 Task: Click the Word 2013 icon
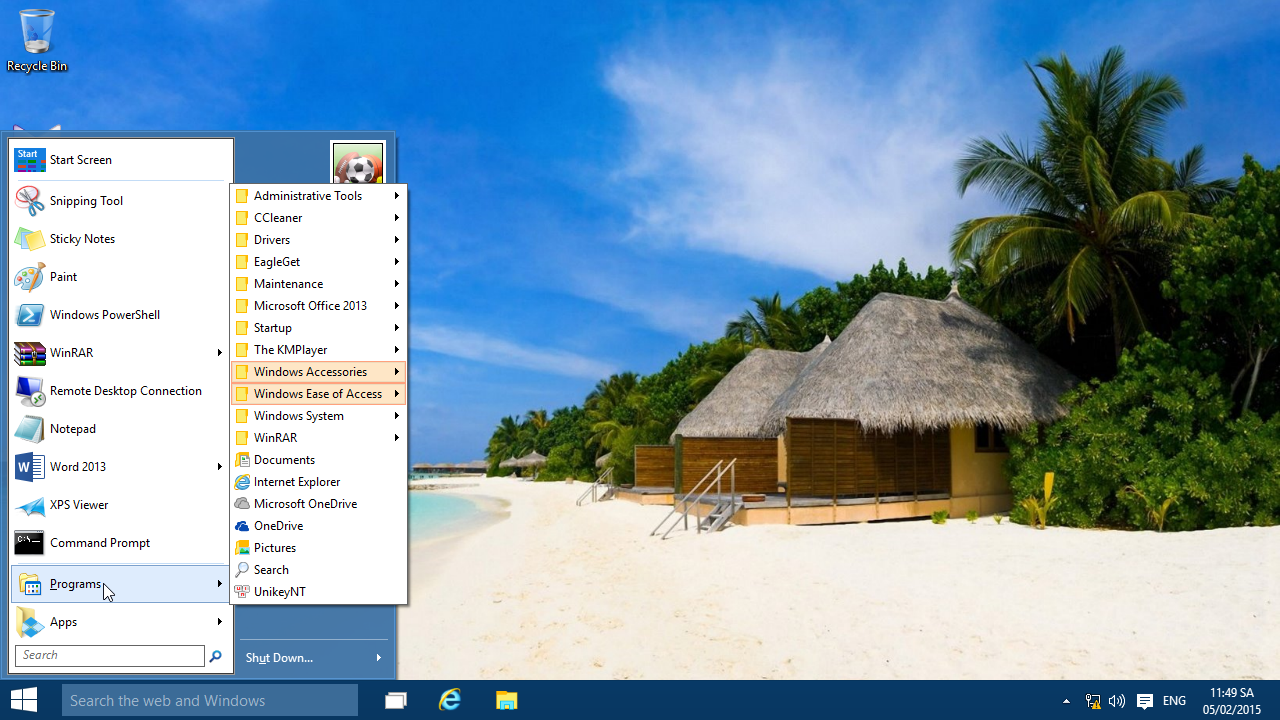29,467
